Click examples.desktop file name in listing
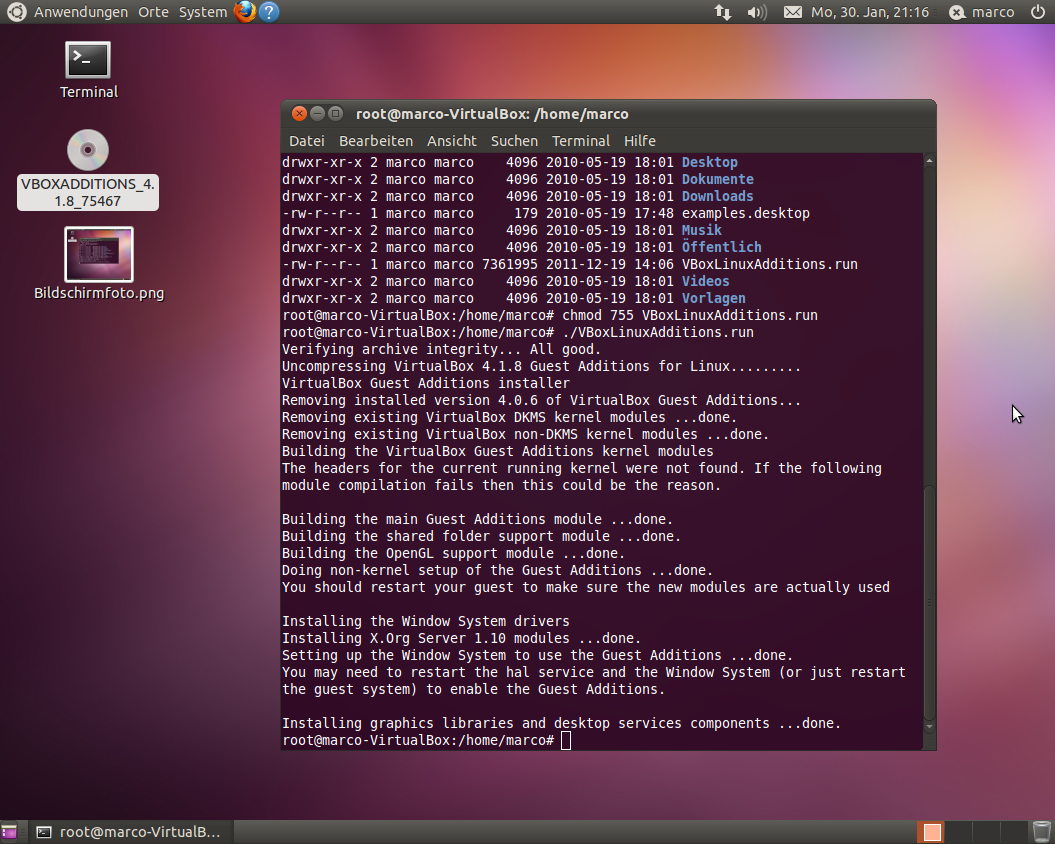The height and width of the screenshot is (844, 1055). [x=745, y=213]
